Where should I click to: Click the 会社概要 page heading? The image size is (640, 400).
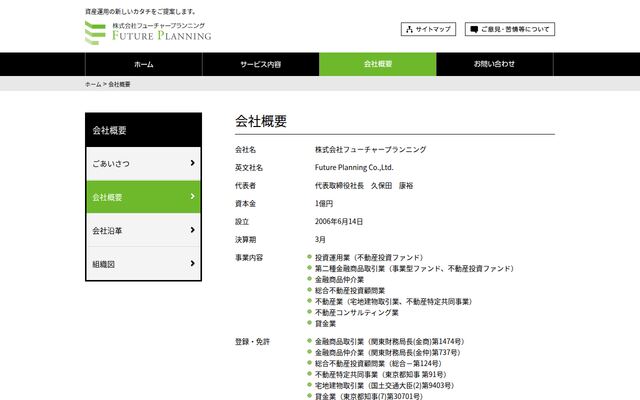pyautogui.click(x=261, y=121)
